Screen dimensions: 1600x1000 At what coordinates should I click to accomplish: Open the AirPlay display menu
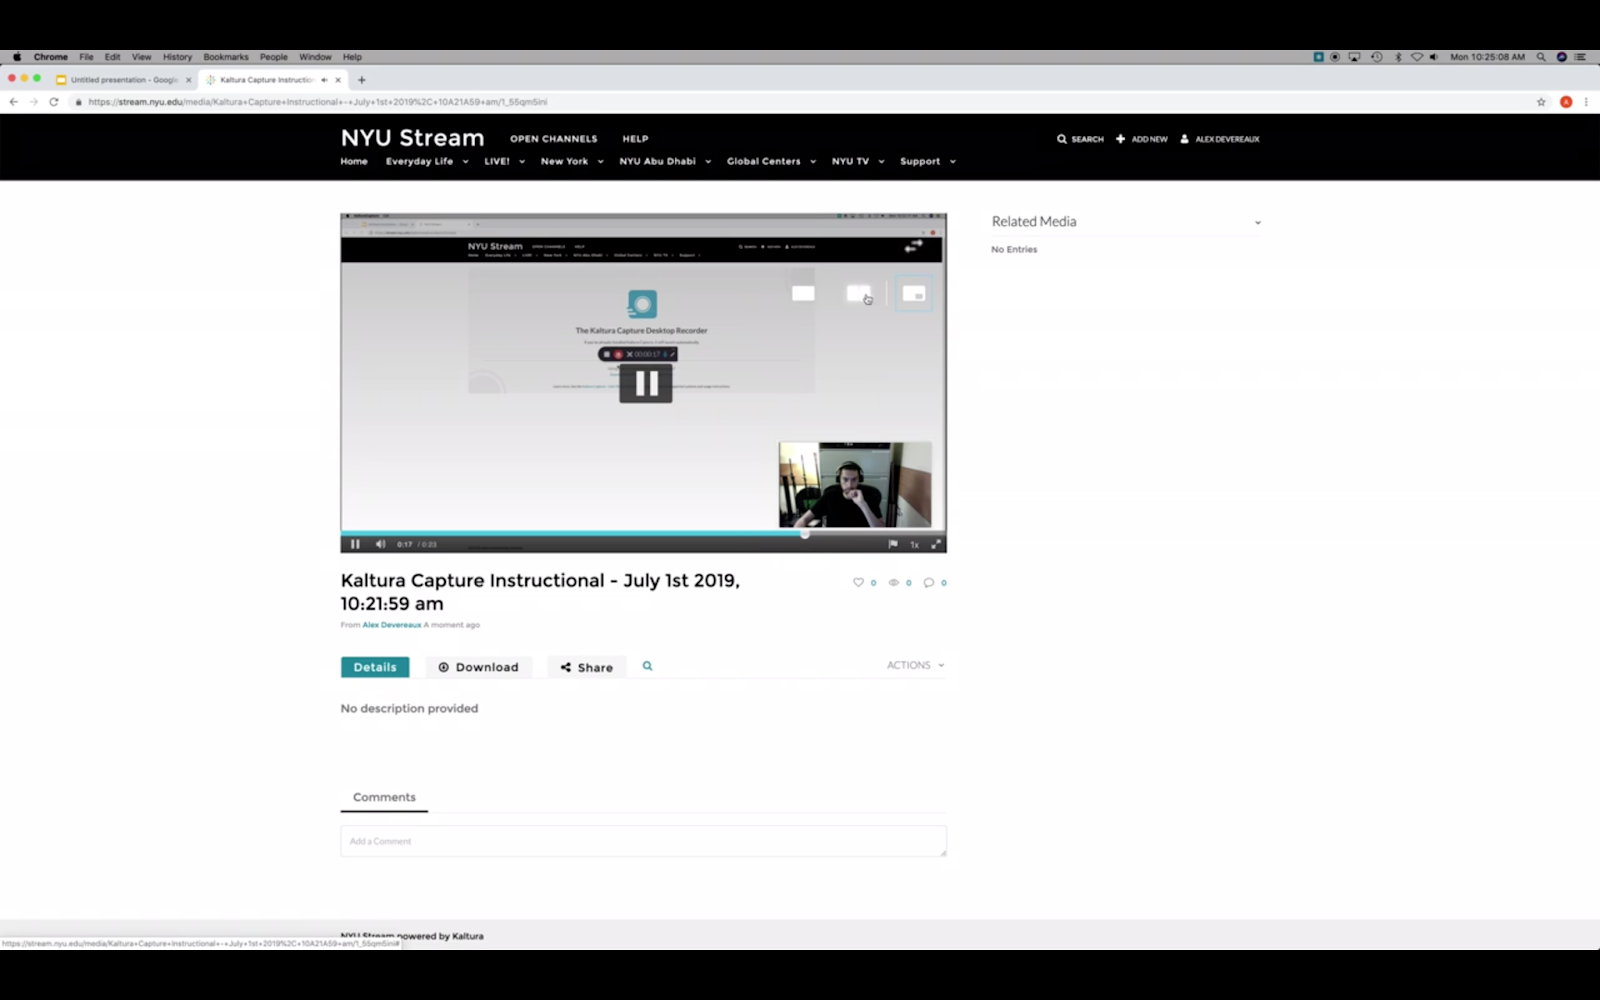pos(1355,57)
